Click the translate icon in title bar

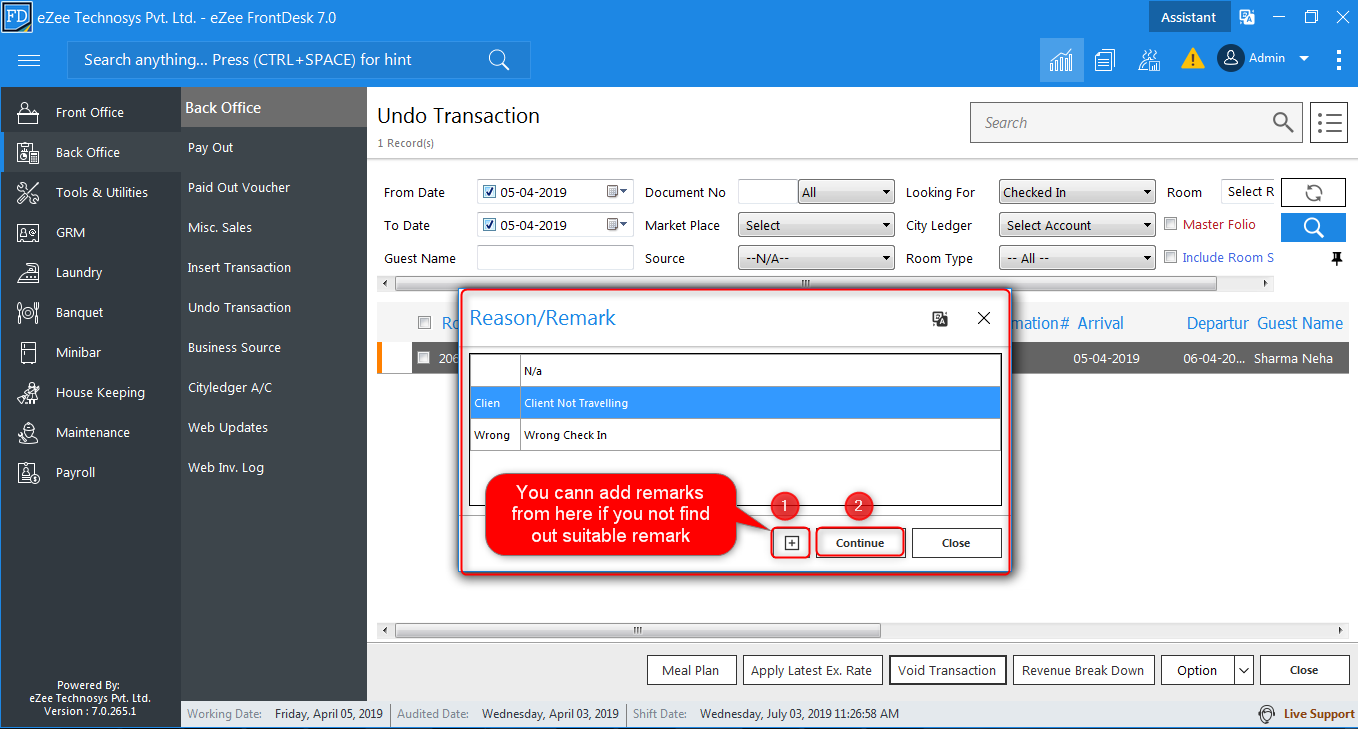point(1247,17)
